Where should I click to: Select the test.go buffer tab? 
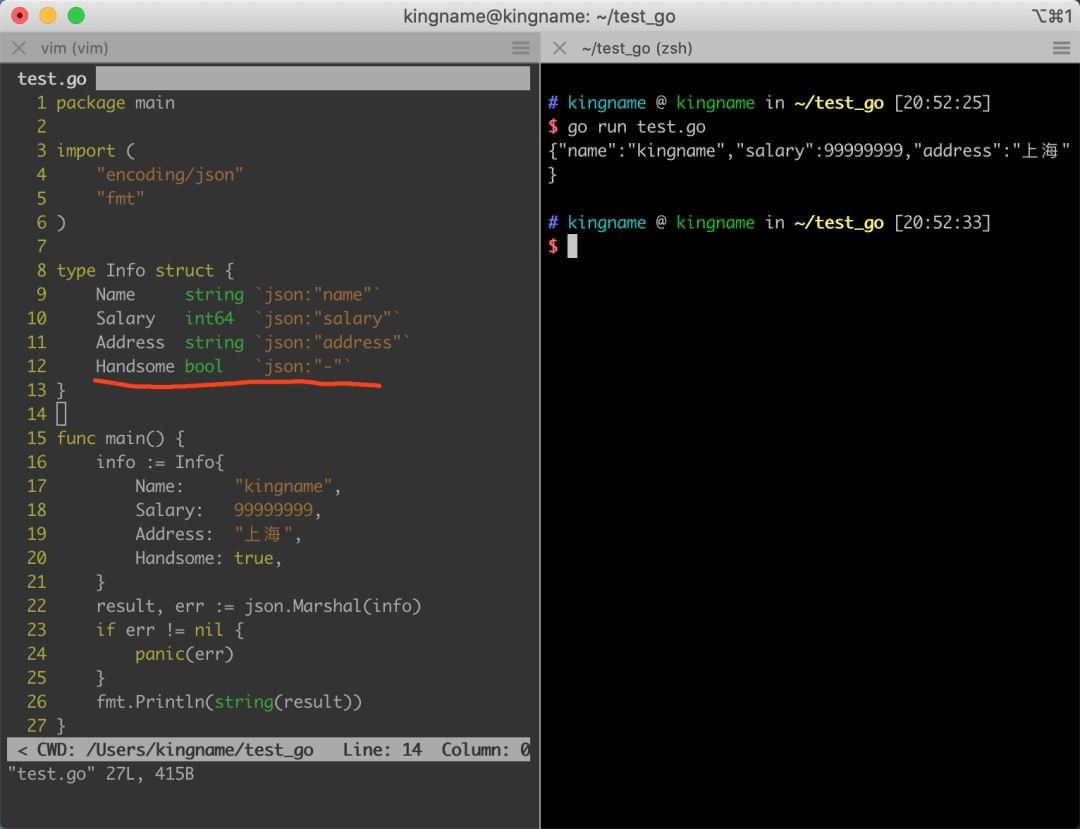click(52, 79)
